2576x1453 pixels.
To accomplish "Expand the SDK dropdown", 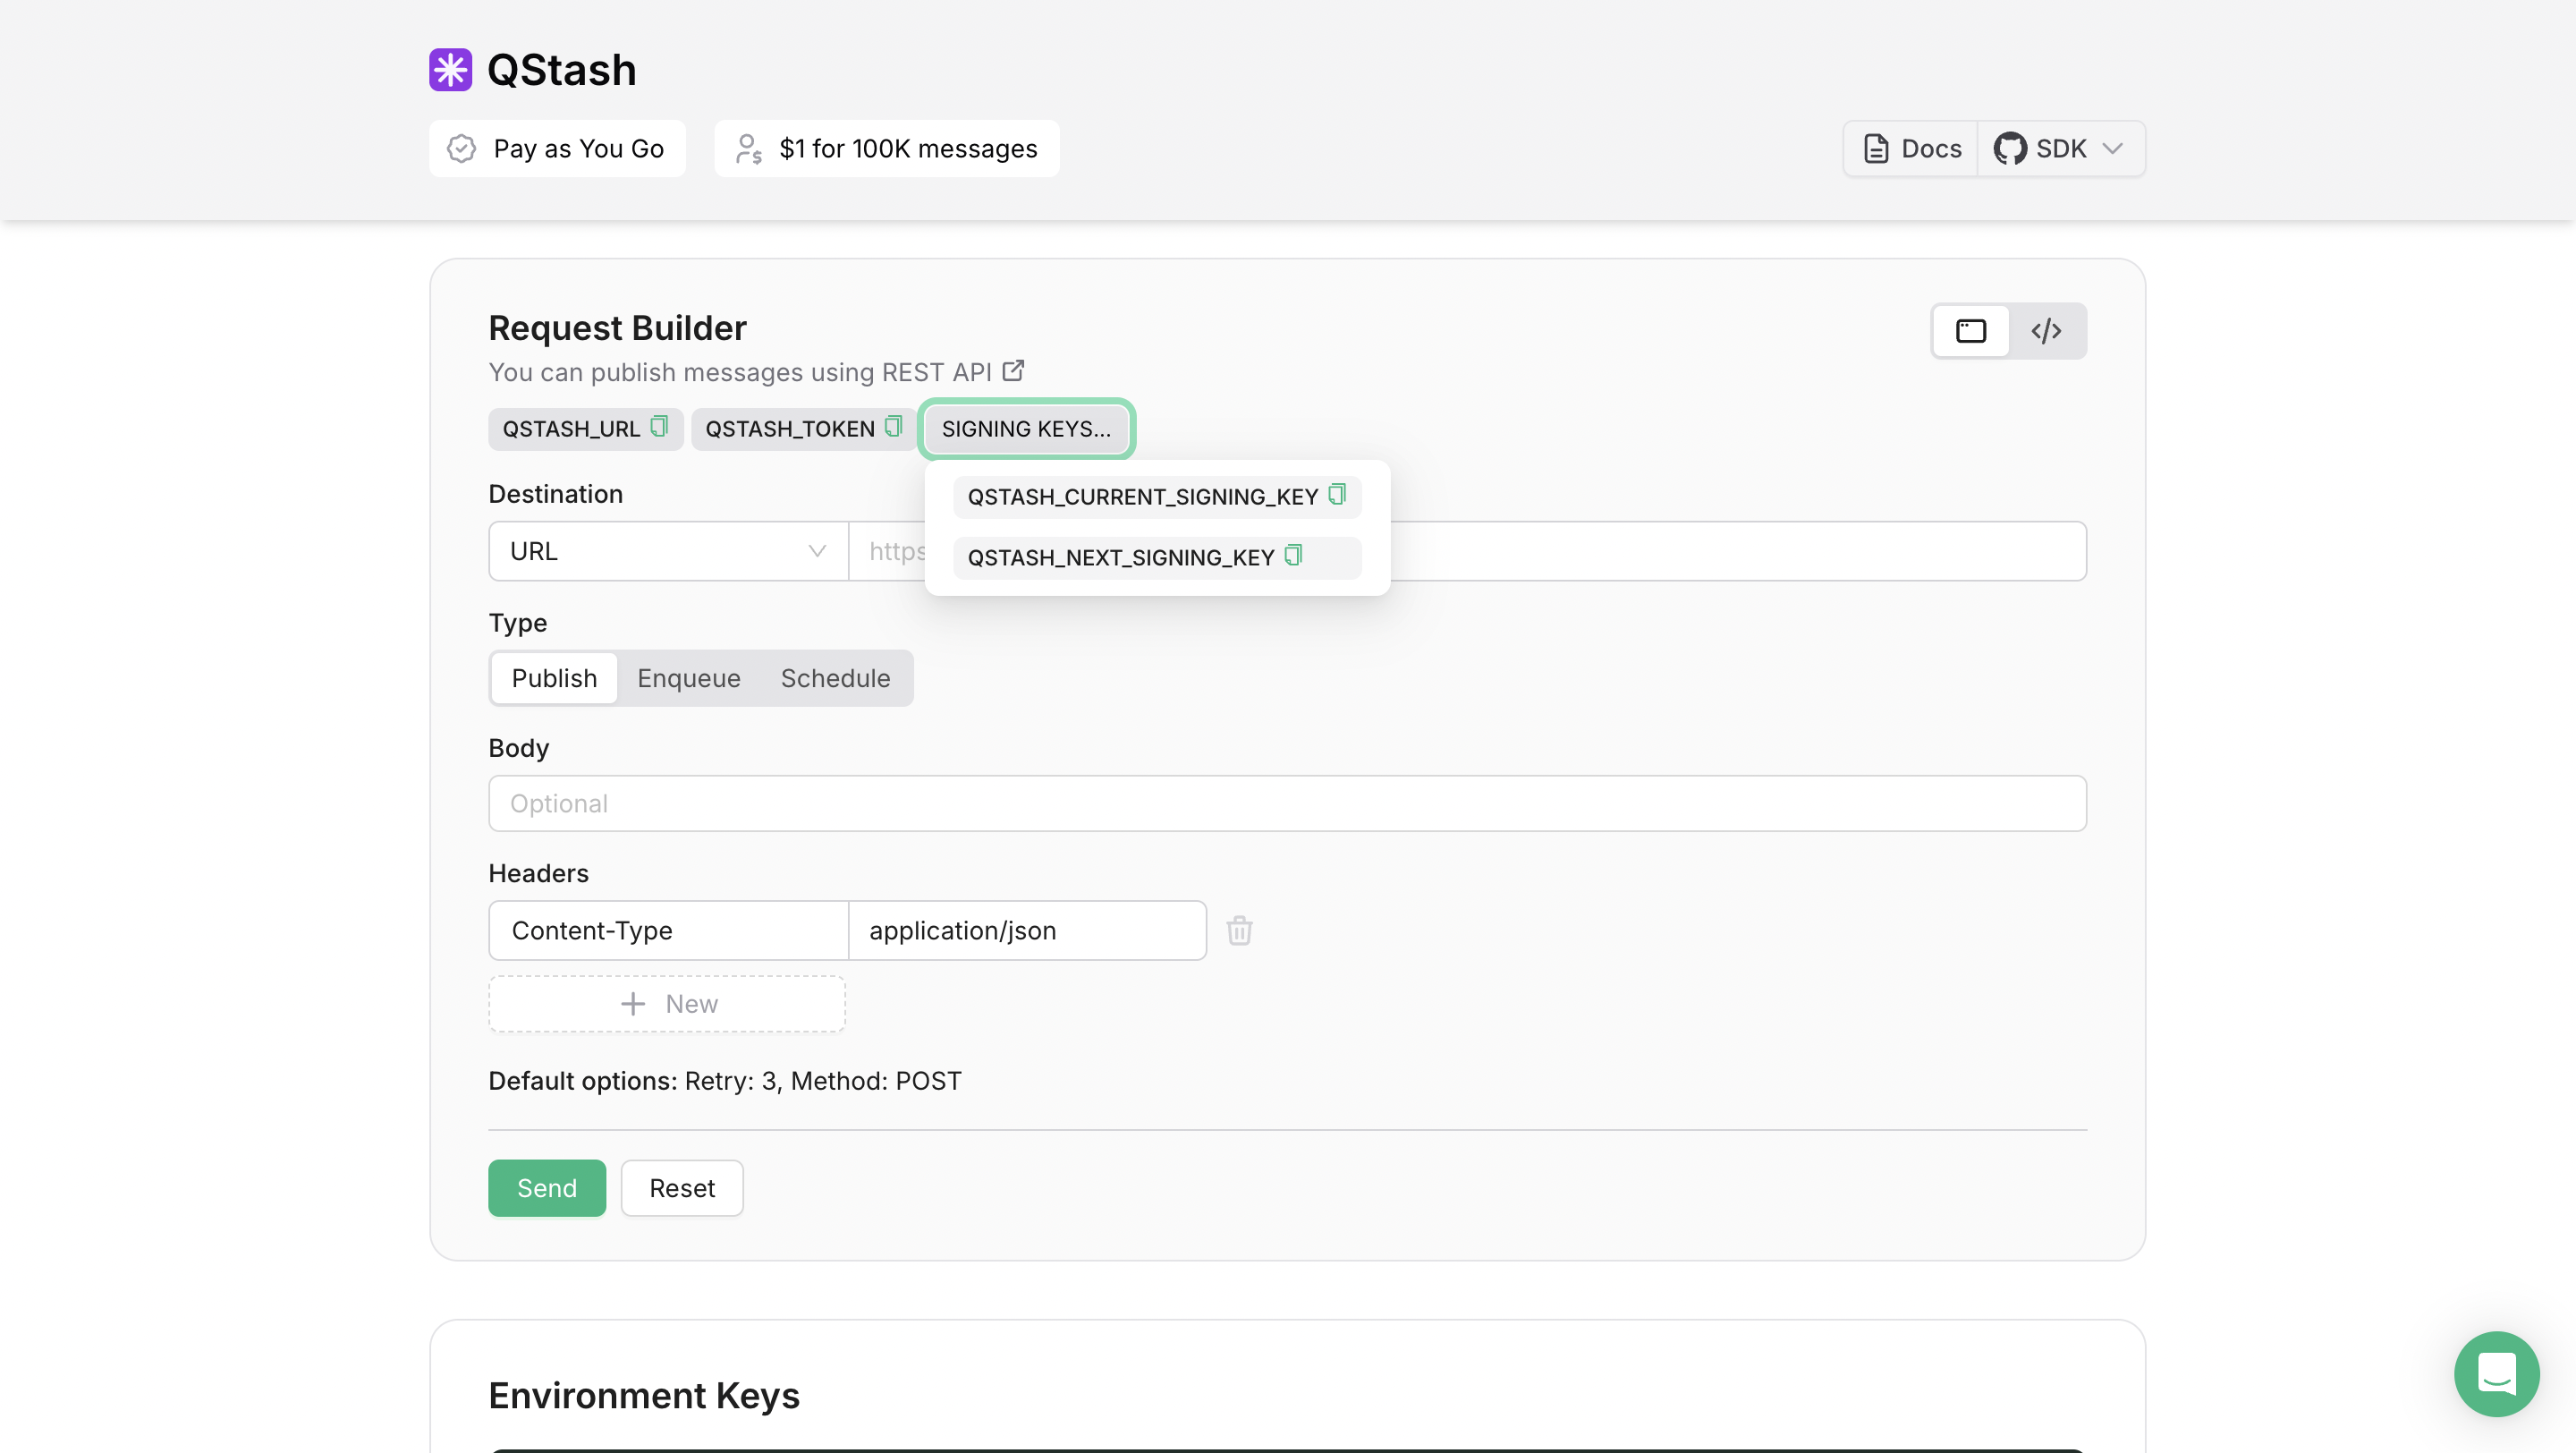I will tap(2113, 148).
